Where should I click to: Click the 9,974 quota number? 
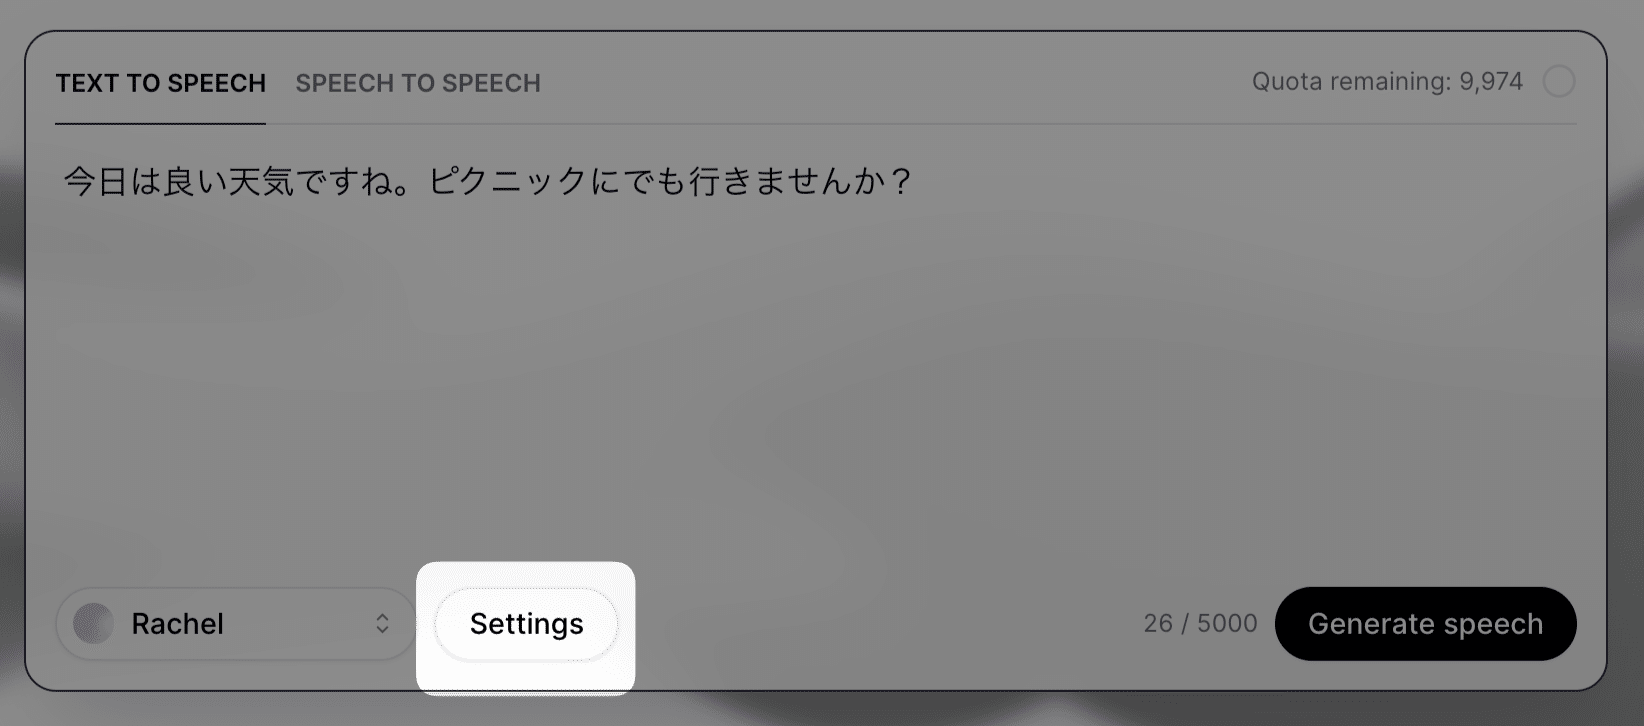click(x=1491, y=82)
